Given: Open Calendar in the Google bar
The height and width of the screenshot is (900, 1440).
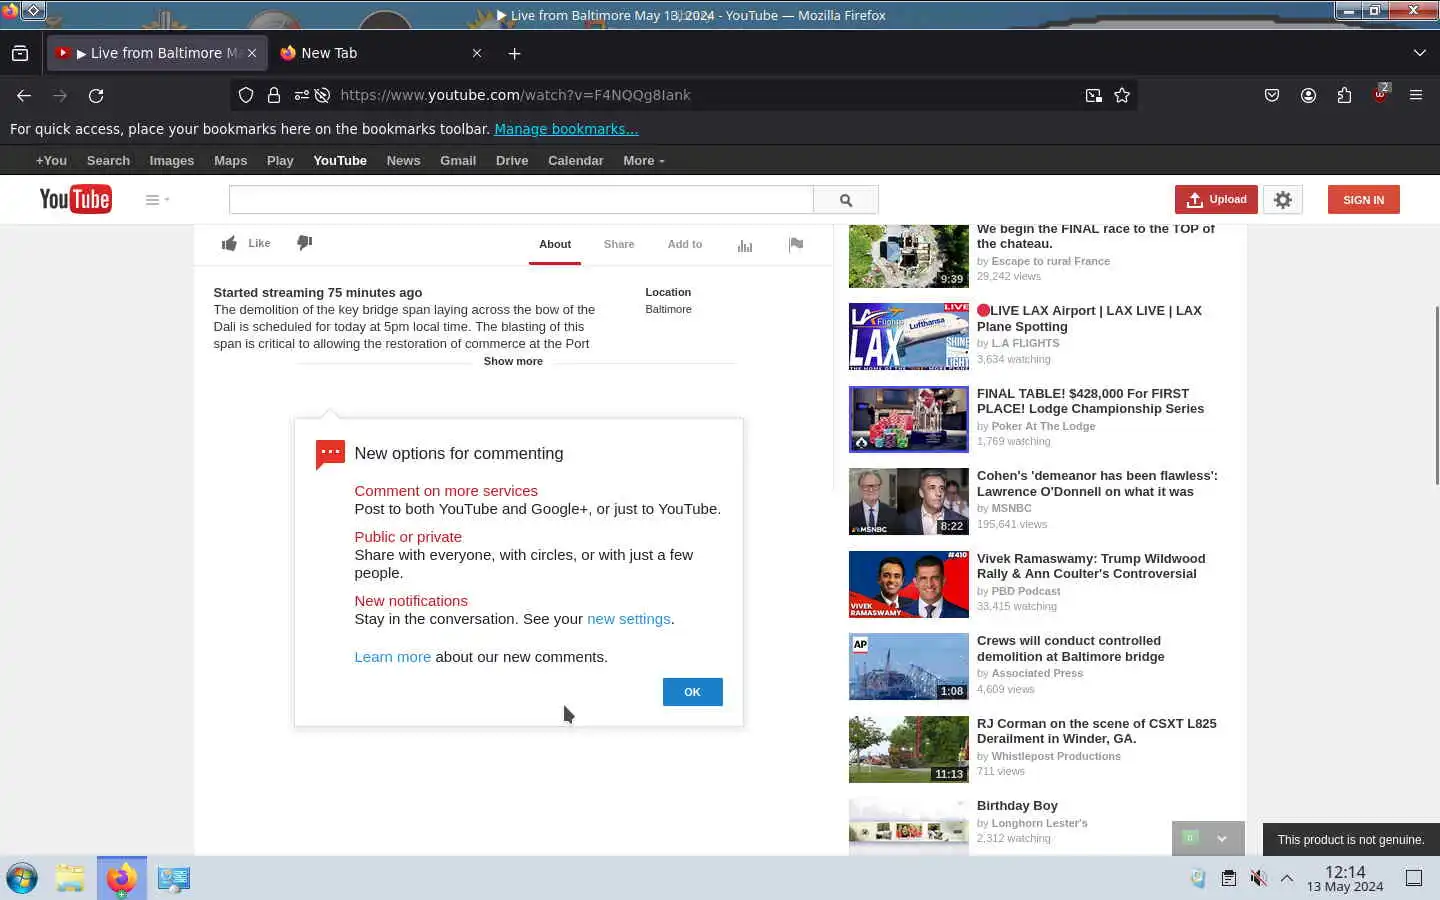Looking at the screenshot, I should [x=575, y=161].
